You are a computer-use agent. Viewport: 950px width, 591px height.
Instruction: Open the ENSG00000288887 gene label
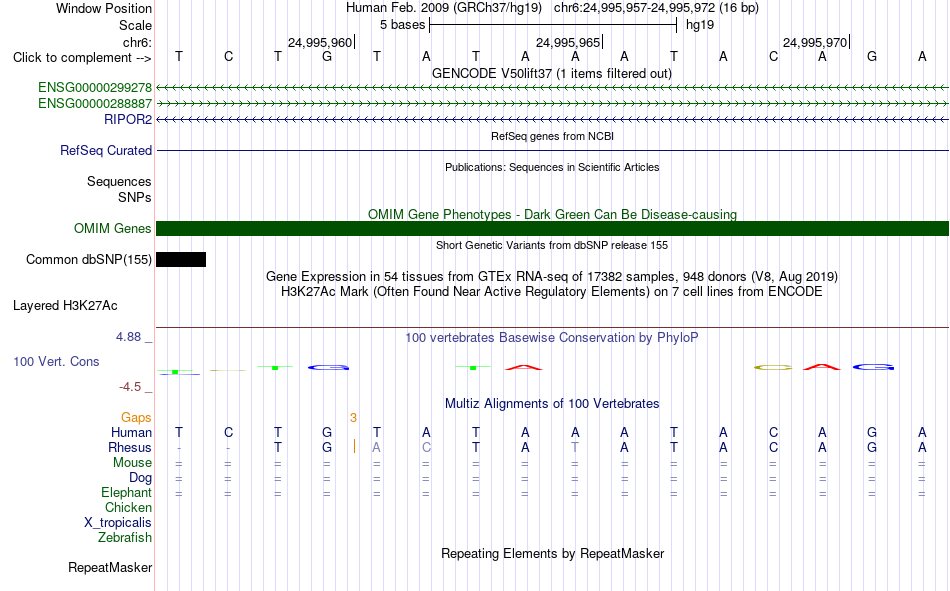95,104
